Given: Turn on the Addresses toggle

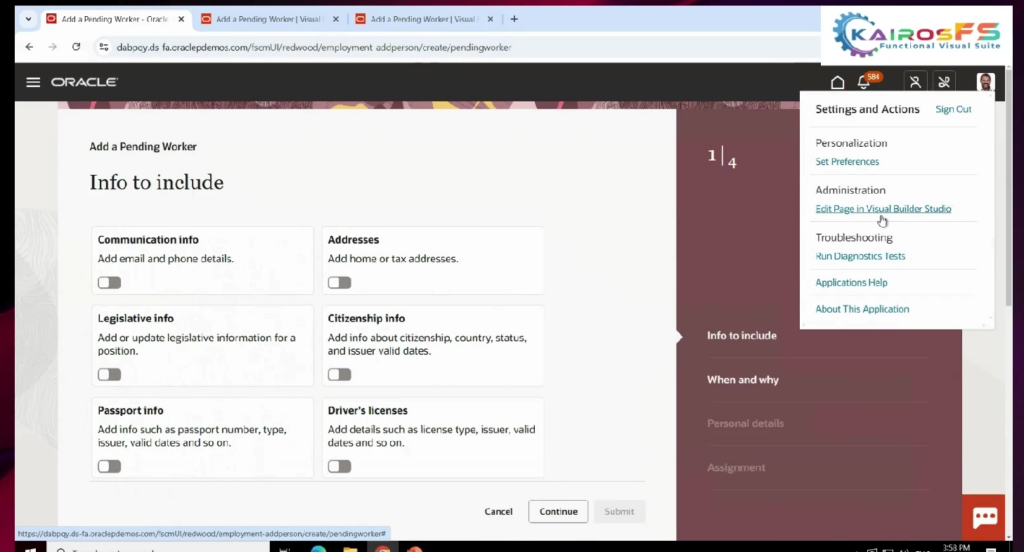Looking at the screenshot, I should (x=340, y=283).
